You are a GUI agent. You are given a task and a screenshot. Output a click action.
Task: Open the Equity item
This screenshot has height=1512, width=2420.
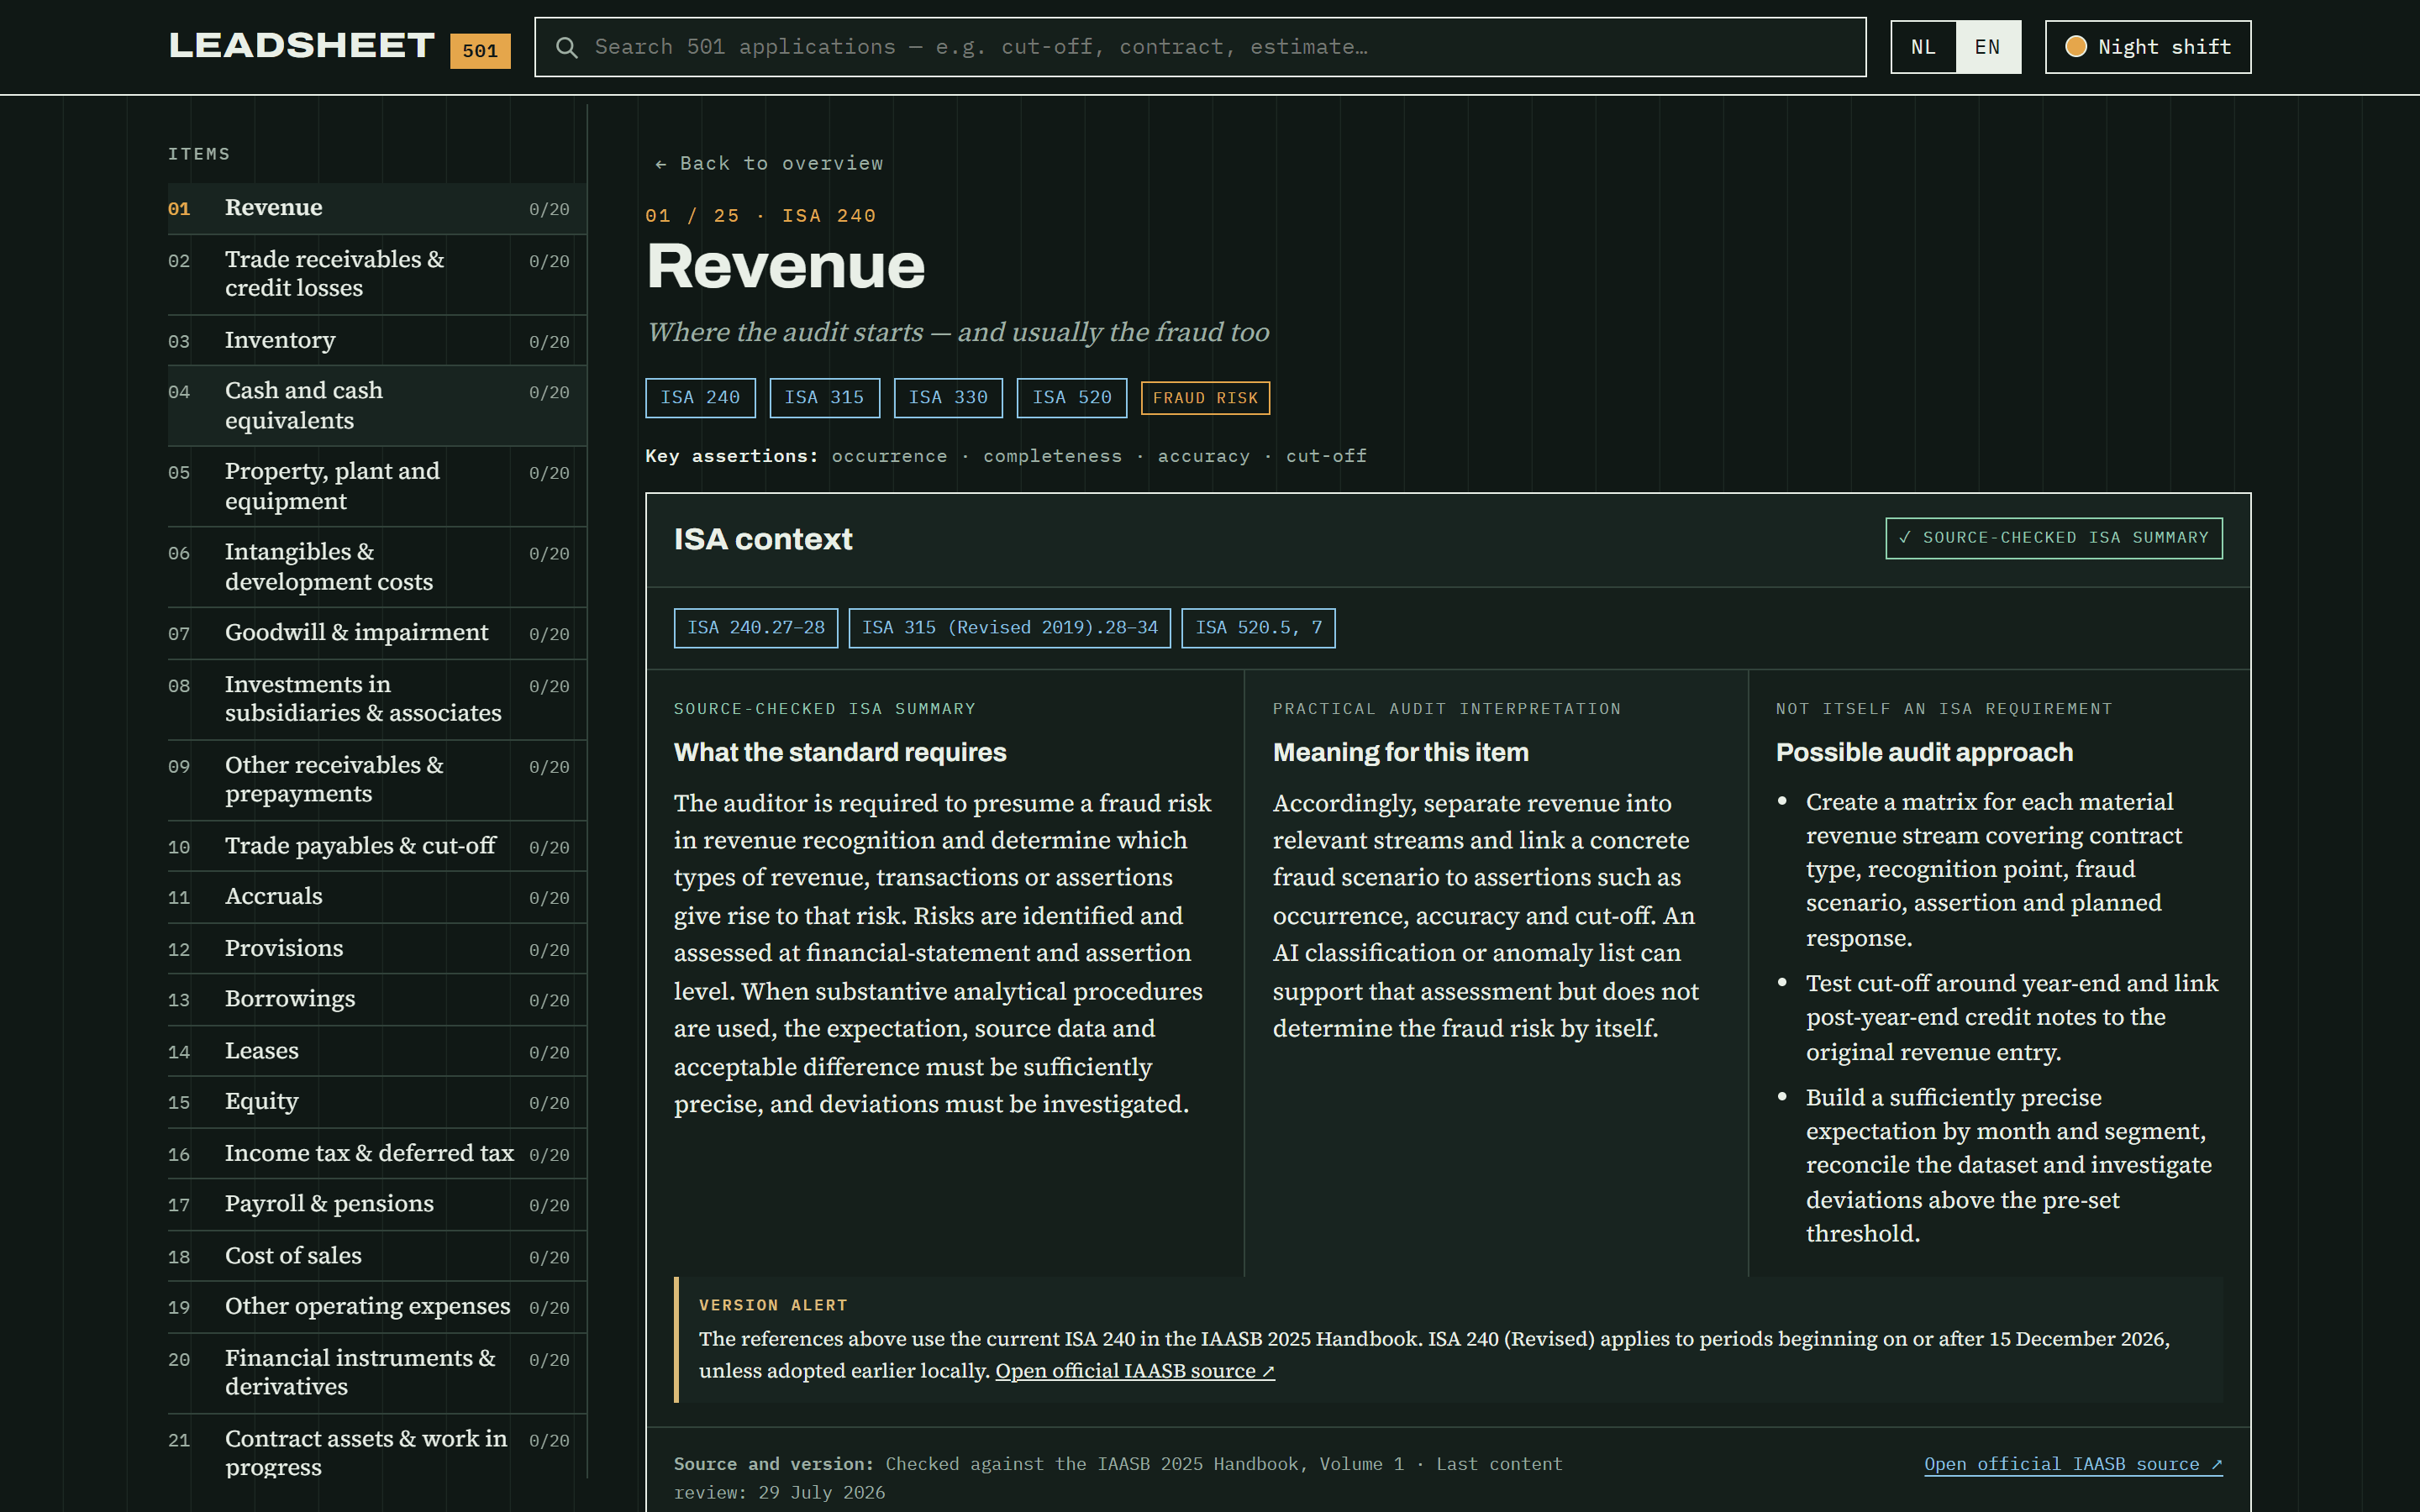click(377, 1102)
